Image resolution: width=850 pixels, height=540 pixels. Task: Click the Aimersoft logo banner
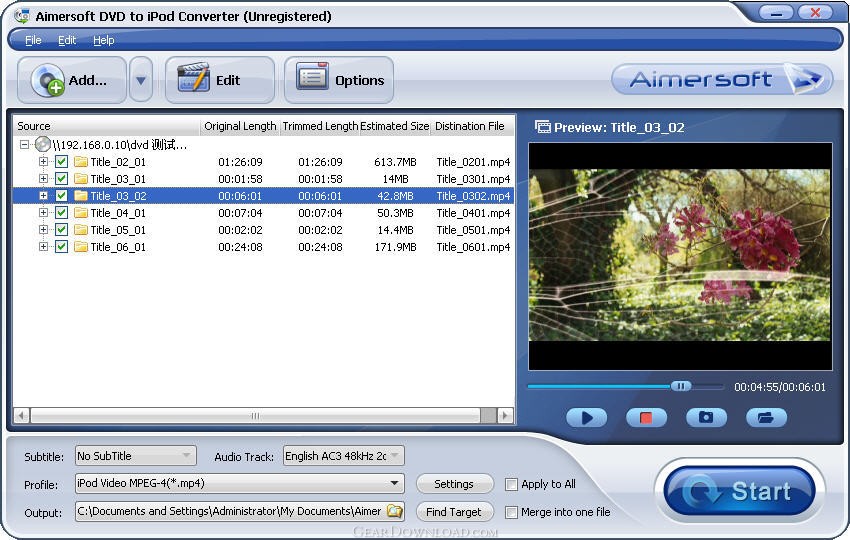[x=722, y=79]
